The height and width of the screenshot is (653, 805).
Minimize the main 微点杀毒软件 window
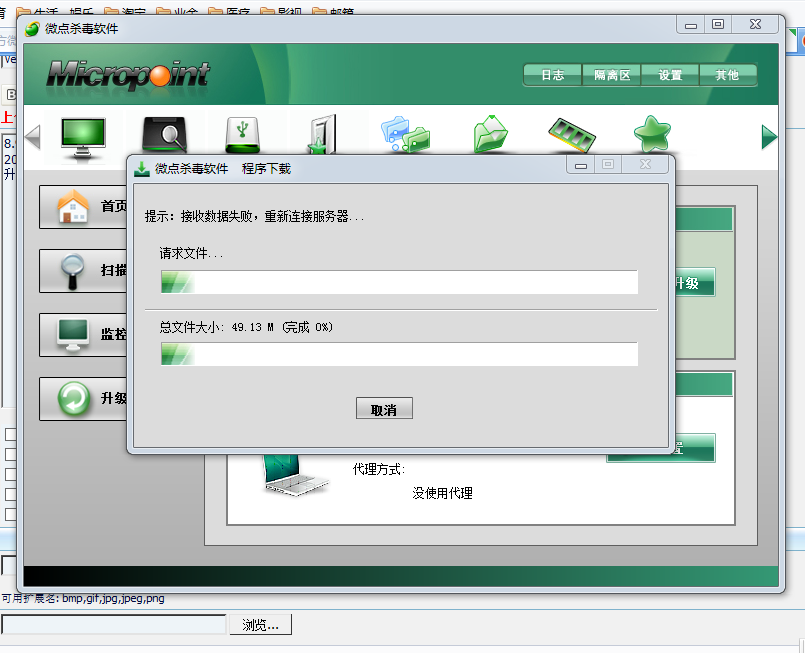point(691,25)
